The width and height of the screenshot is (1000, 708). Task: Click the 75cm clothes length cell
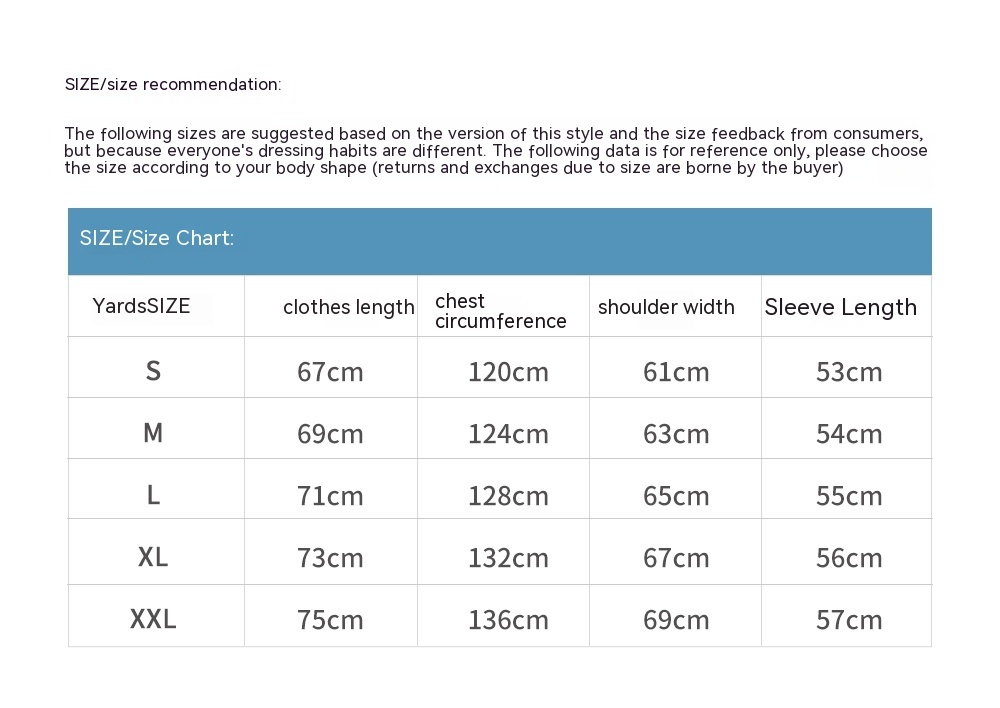[x=330, y=620]
